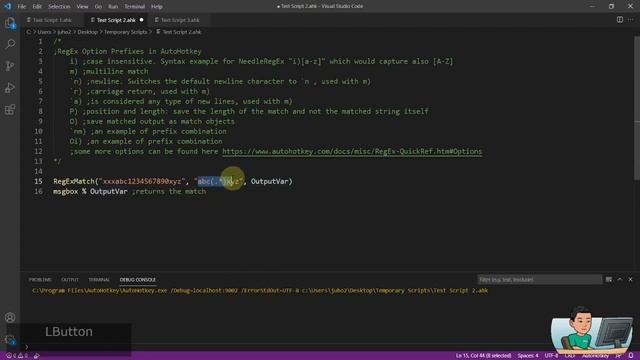Switch to the Problems panel tab
The height and width of the screenshot is (360, 640).
[40, 280]
